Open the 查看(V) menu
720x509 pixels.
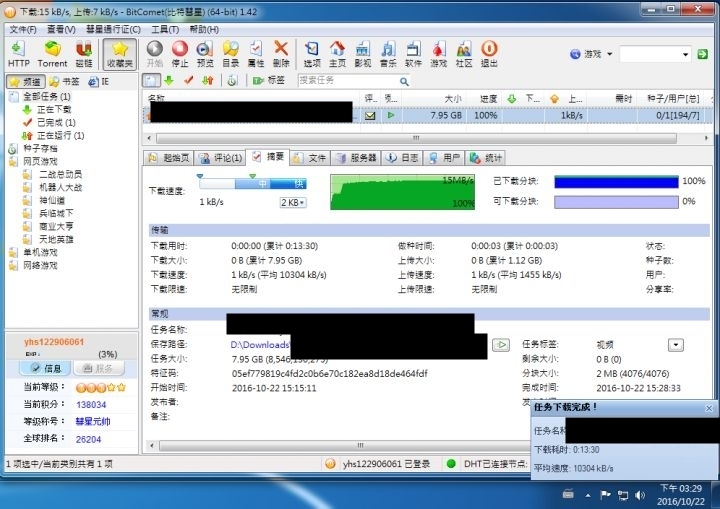(61, 29)
